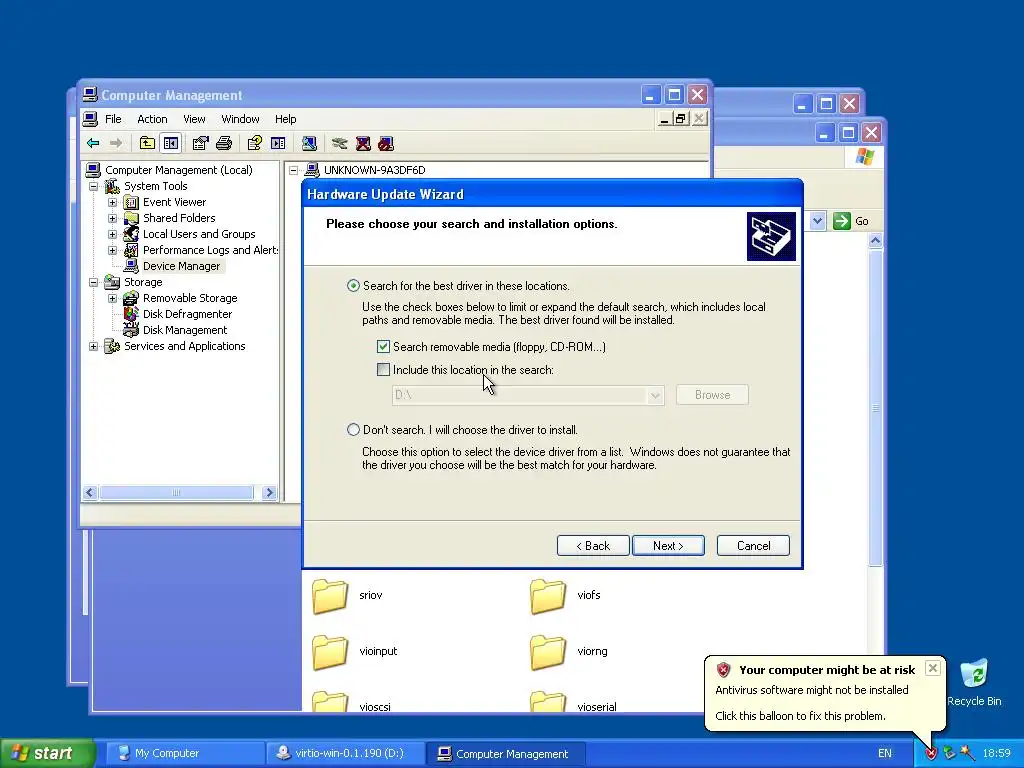
Task: Click right arrow of tree pane scrollbar
Action: (269, 492)
